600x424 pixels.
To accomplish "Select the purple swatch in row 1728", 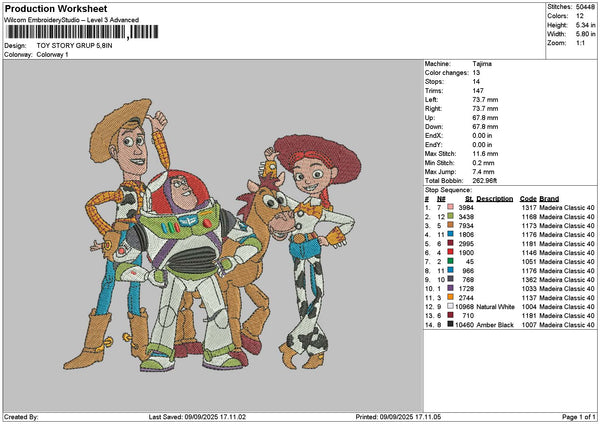I will pos(450,288).
